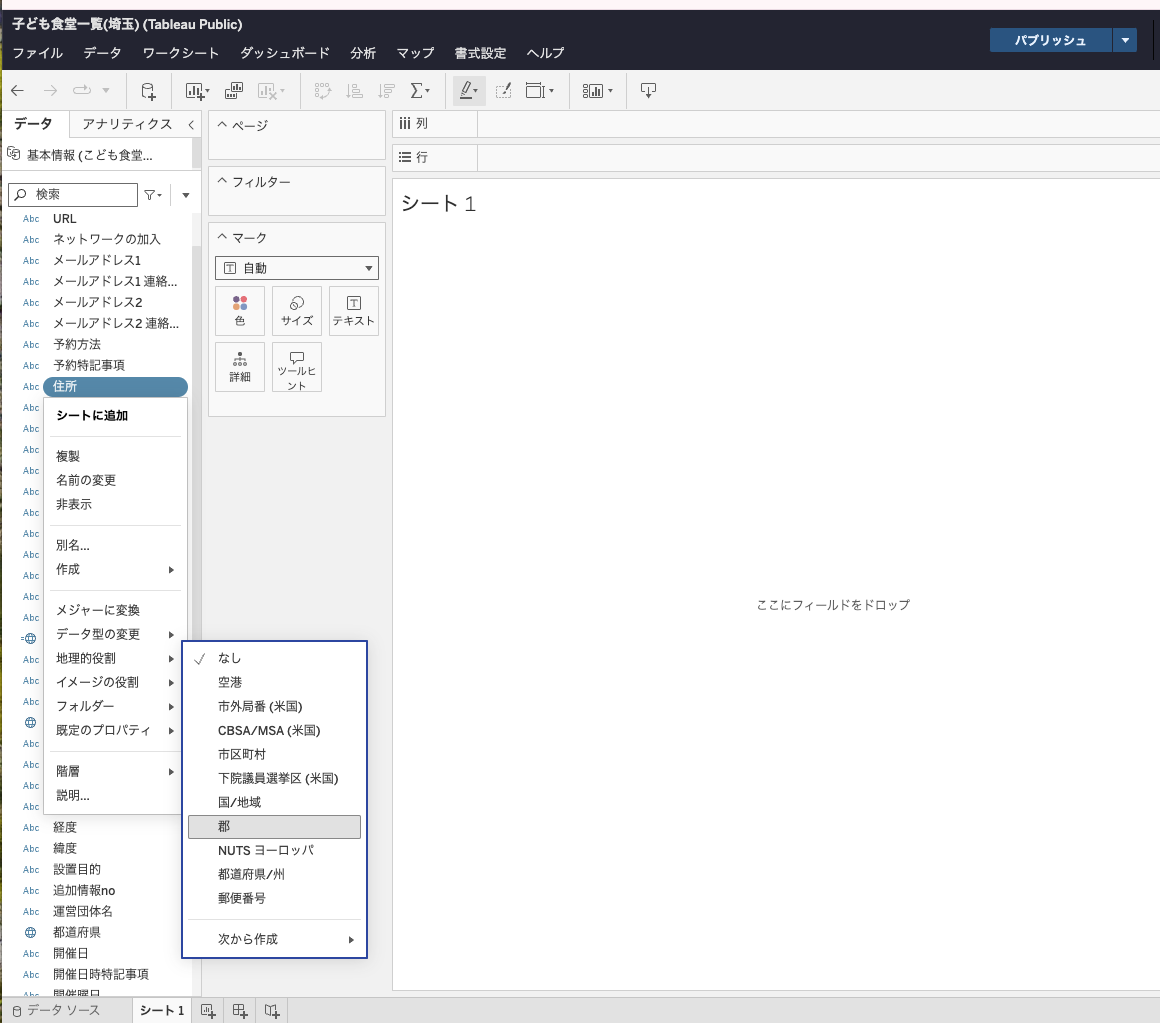Image resolution: width=1160 pixels, height=1023 pixels.
Task: Select the 予約方法 field
Action: 77,345
